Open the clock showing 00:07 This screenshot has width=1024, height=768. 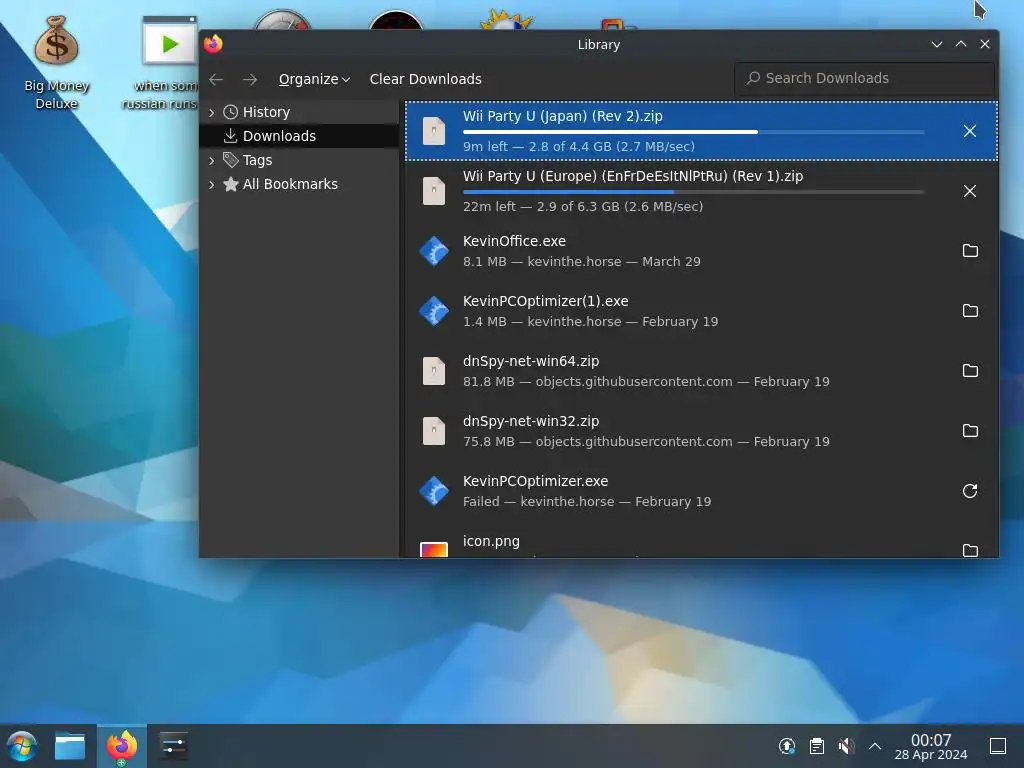(931, 746)
